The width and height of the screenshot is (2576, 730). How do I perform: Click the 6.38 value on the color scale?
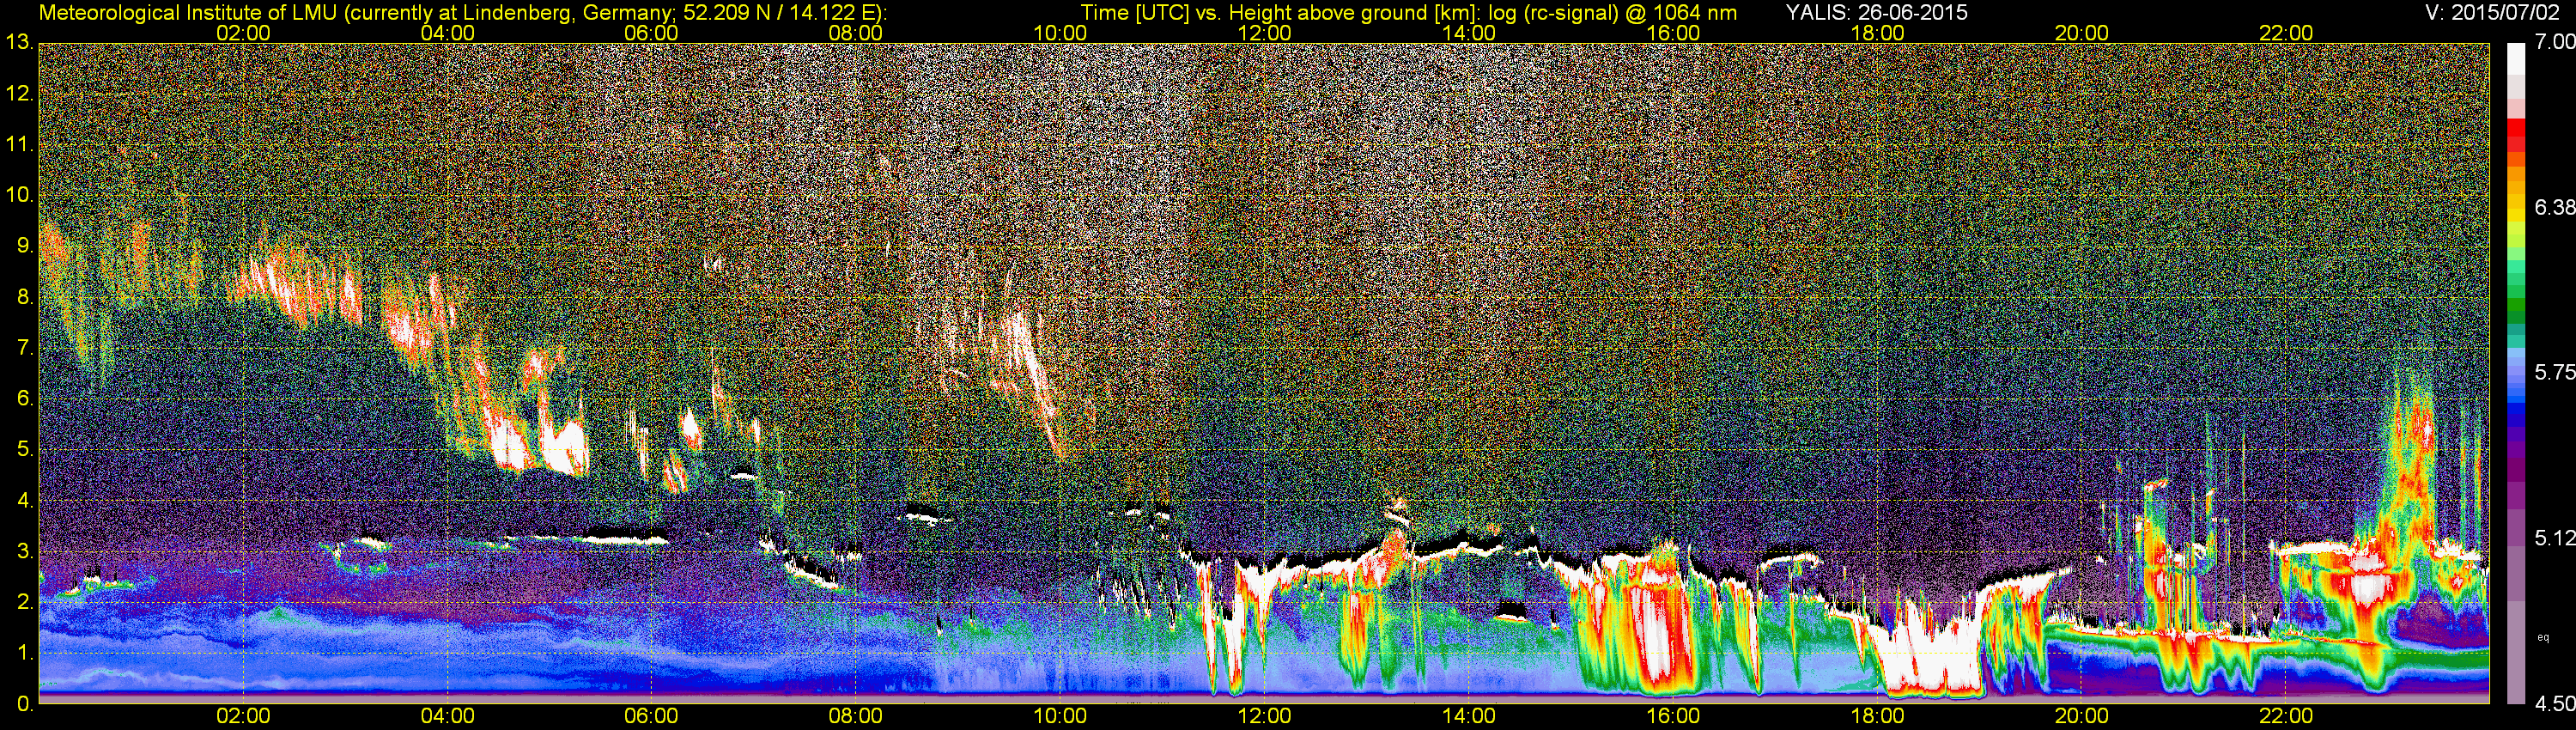coord(2554,207)
